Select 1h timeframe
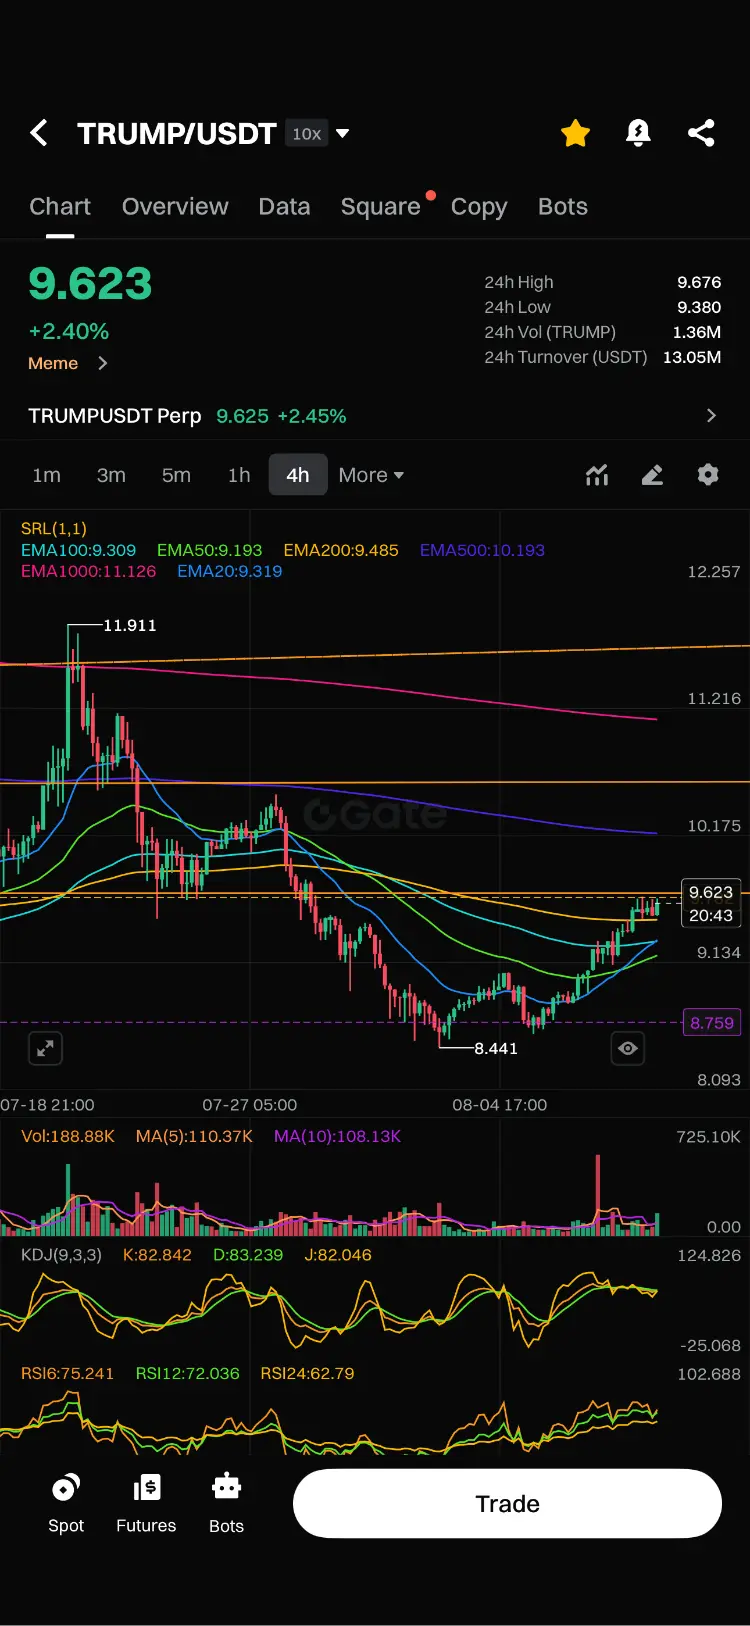The image size is (750, 1626). pyautogui.click(x=239, y=475)
